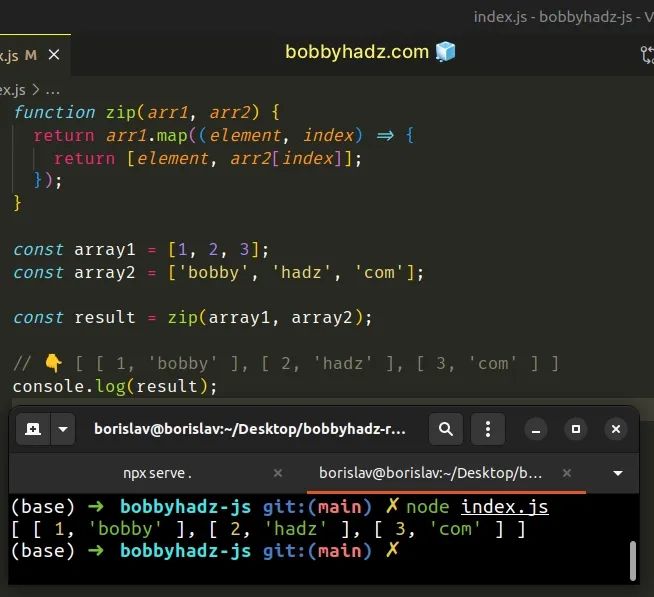
Task: Click underlined index.js in terminal command
Action: tap(505, 507)
